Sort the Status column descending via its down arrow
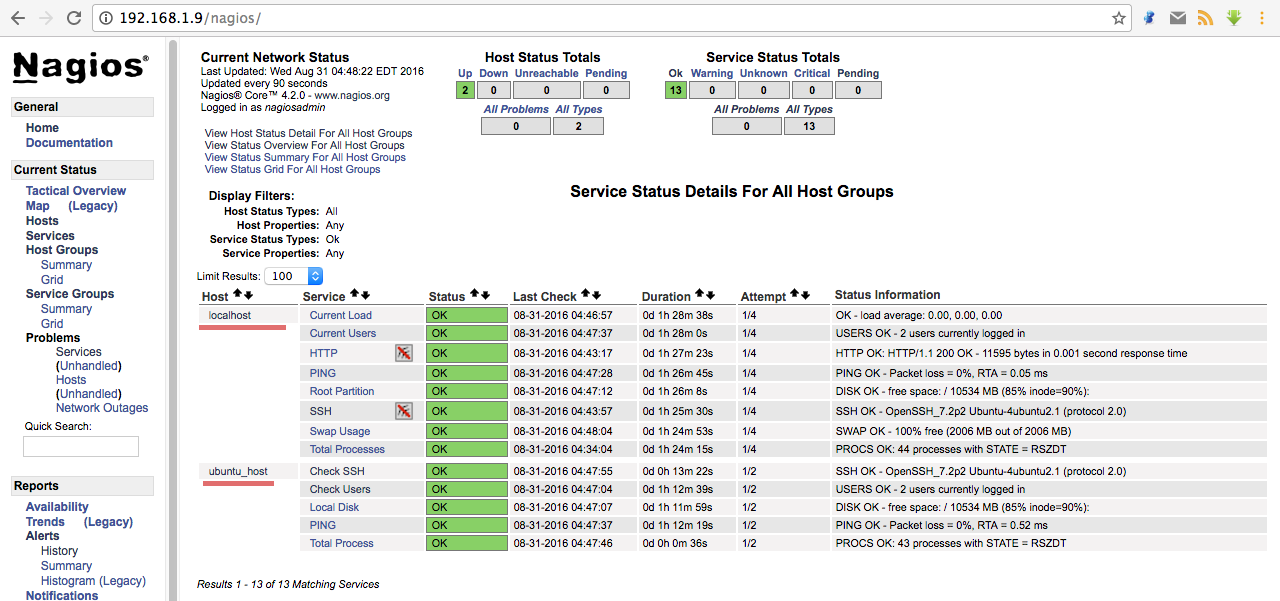1280x601 pixels. pyautogui.click(x=485, y=295)
